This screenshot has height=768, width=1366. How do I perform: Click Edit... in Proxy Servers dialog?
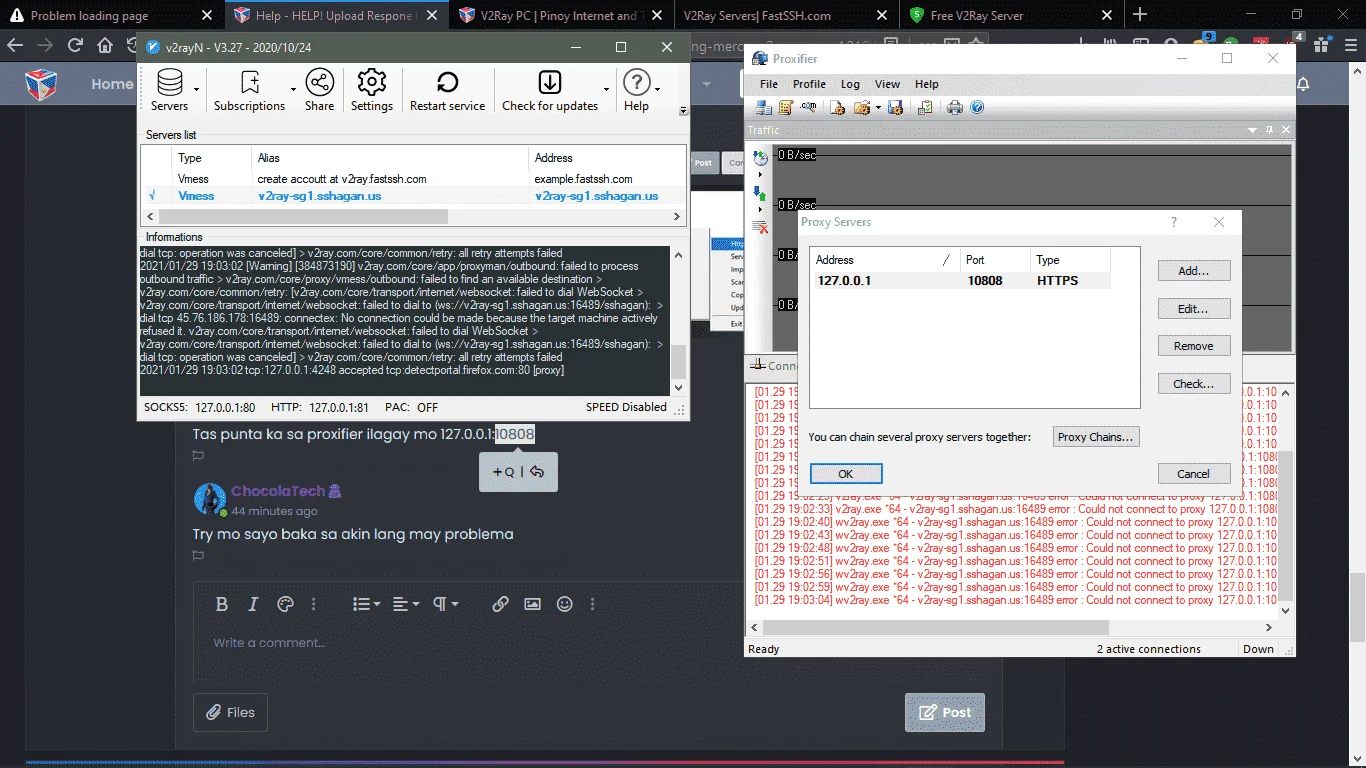(1194, 308)
